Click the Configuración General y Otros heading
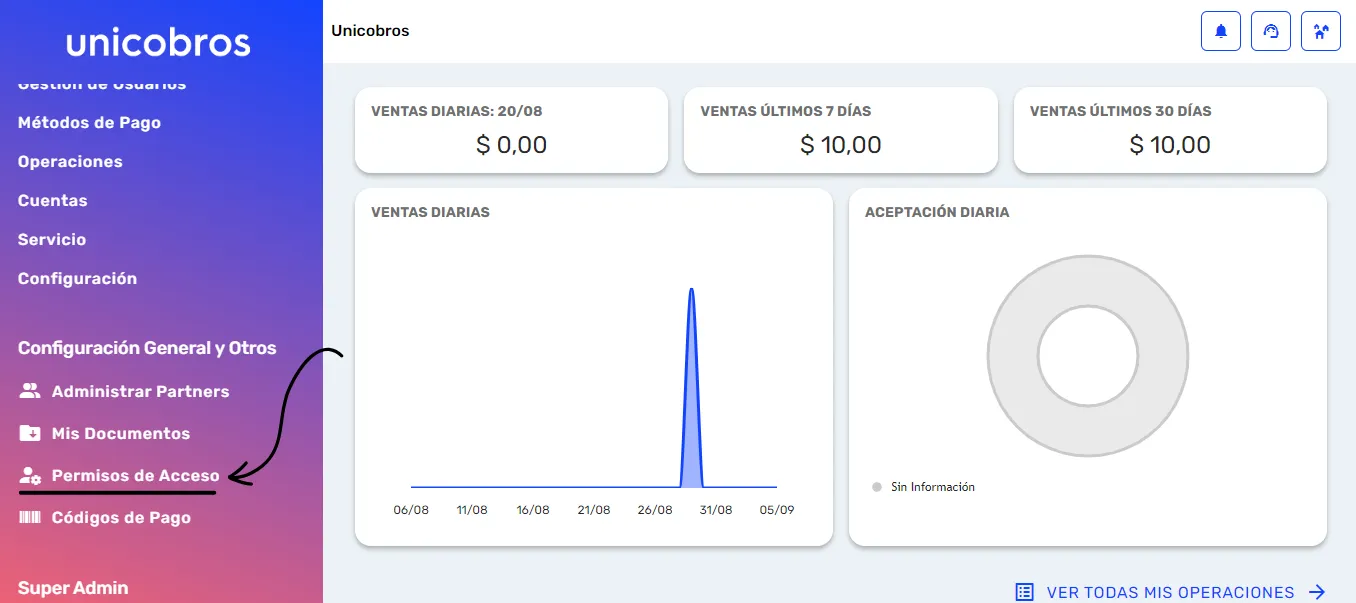 point(147,348)
